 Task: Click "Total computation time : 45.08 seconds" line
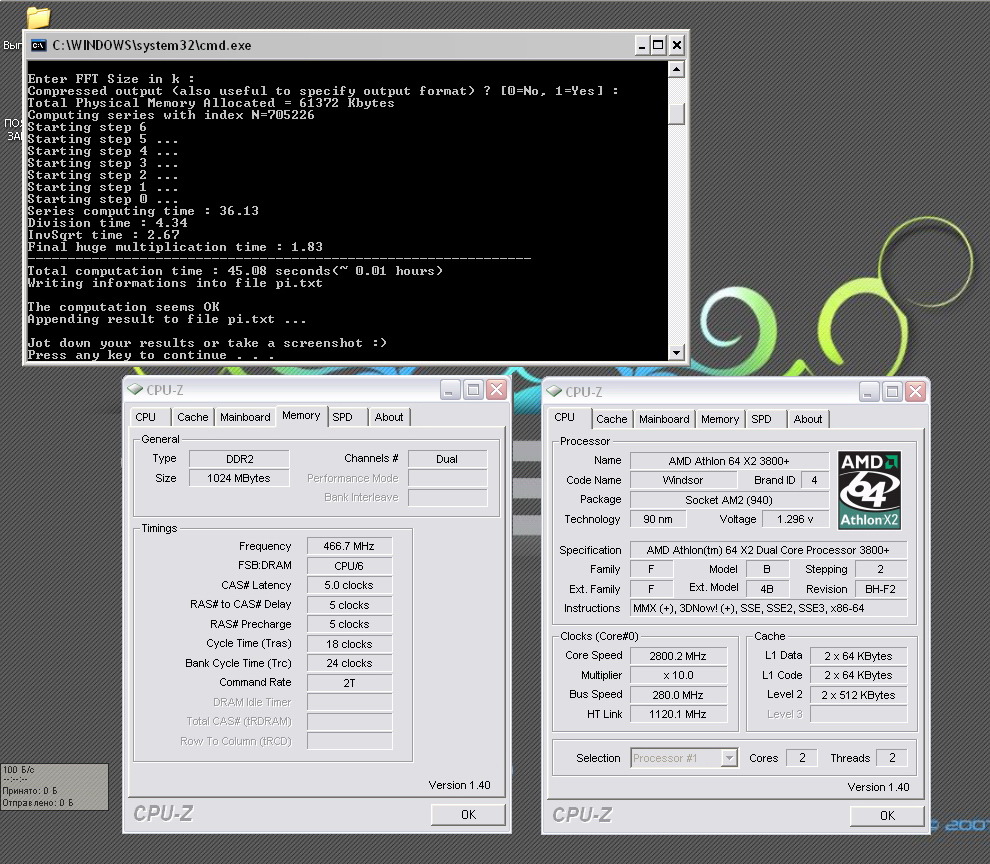pos(235,271)
